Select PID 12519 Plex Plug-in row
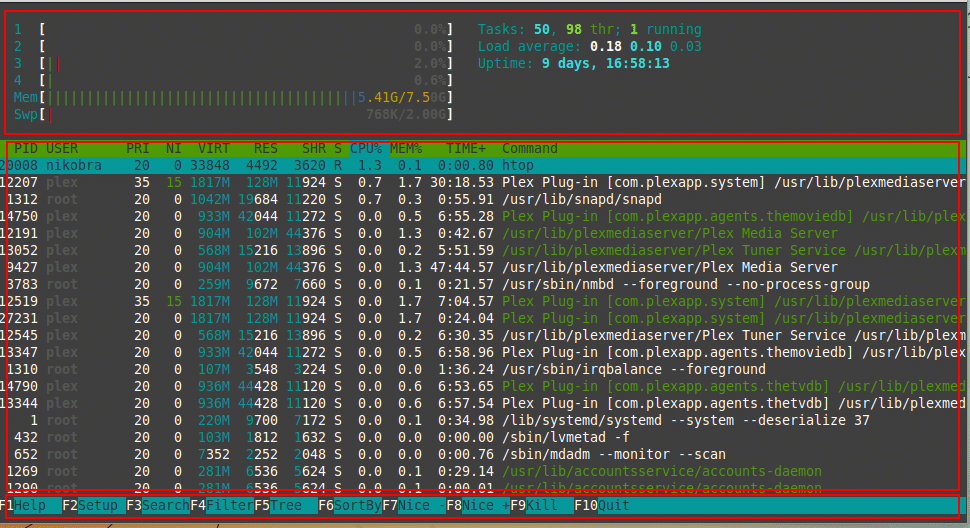The image size is (970, 528). [x=483, y=301]
